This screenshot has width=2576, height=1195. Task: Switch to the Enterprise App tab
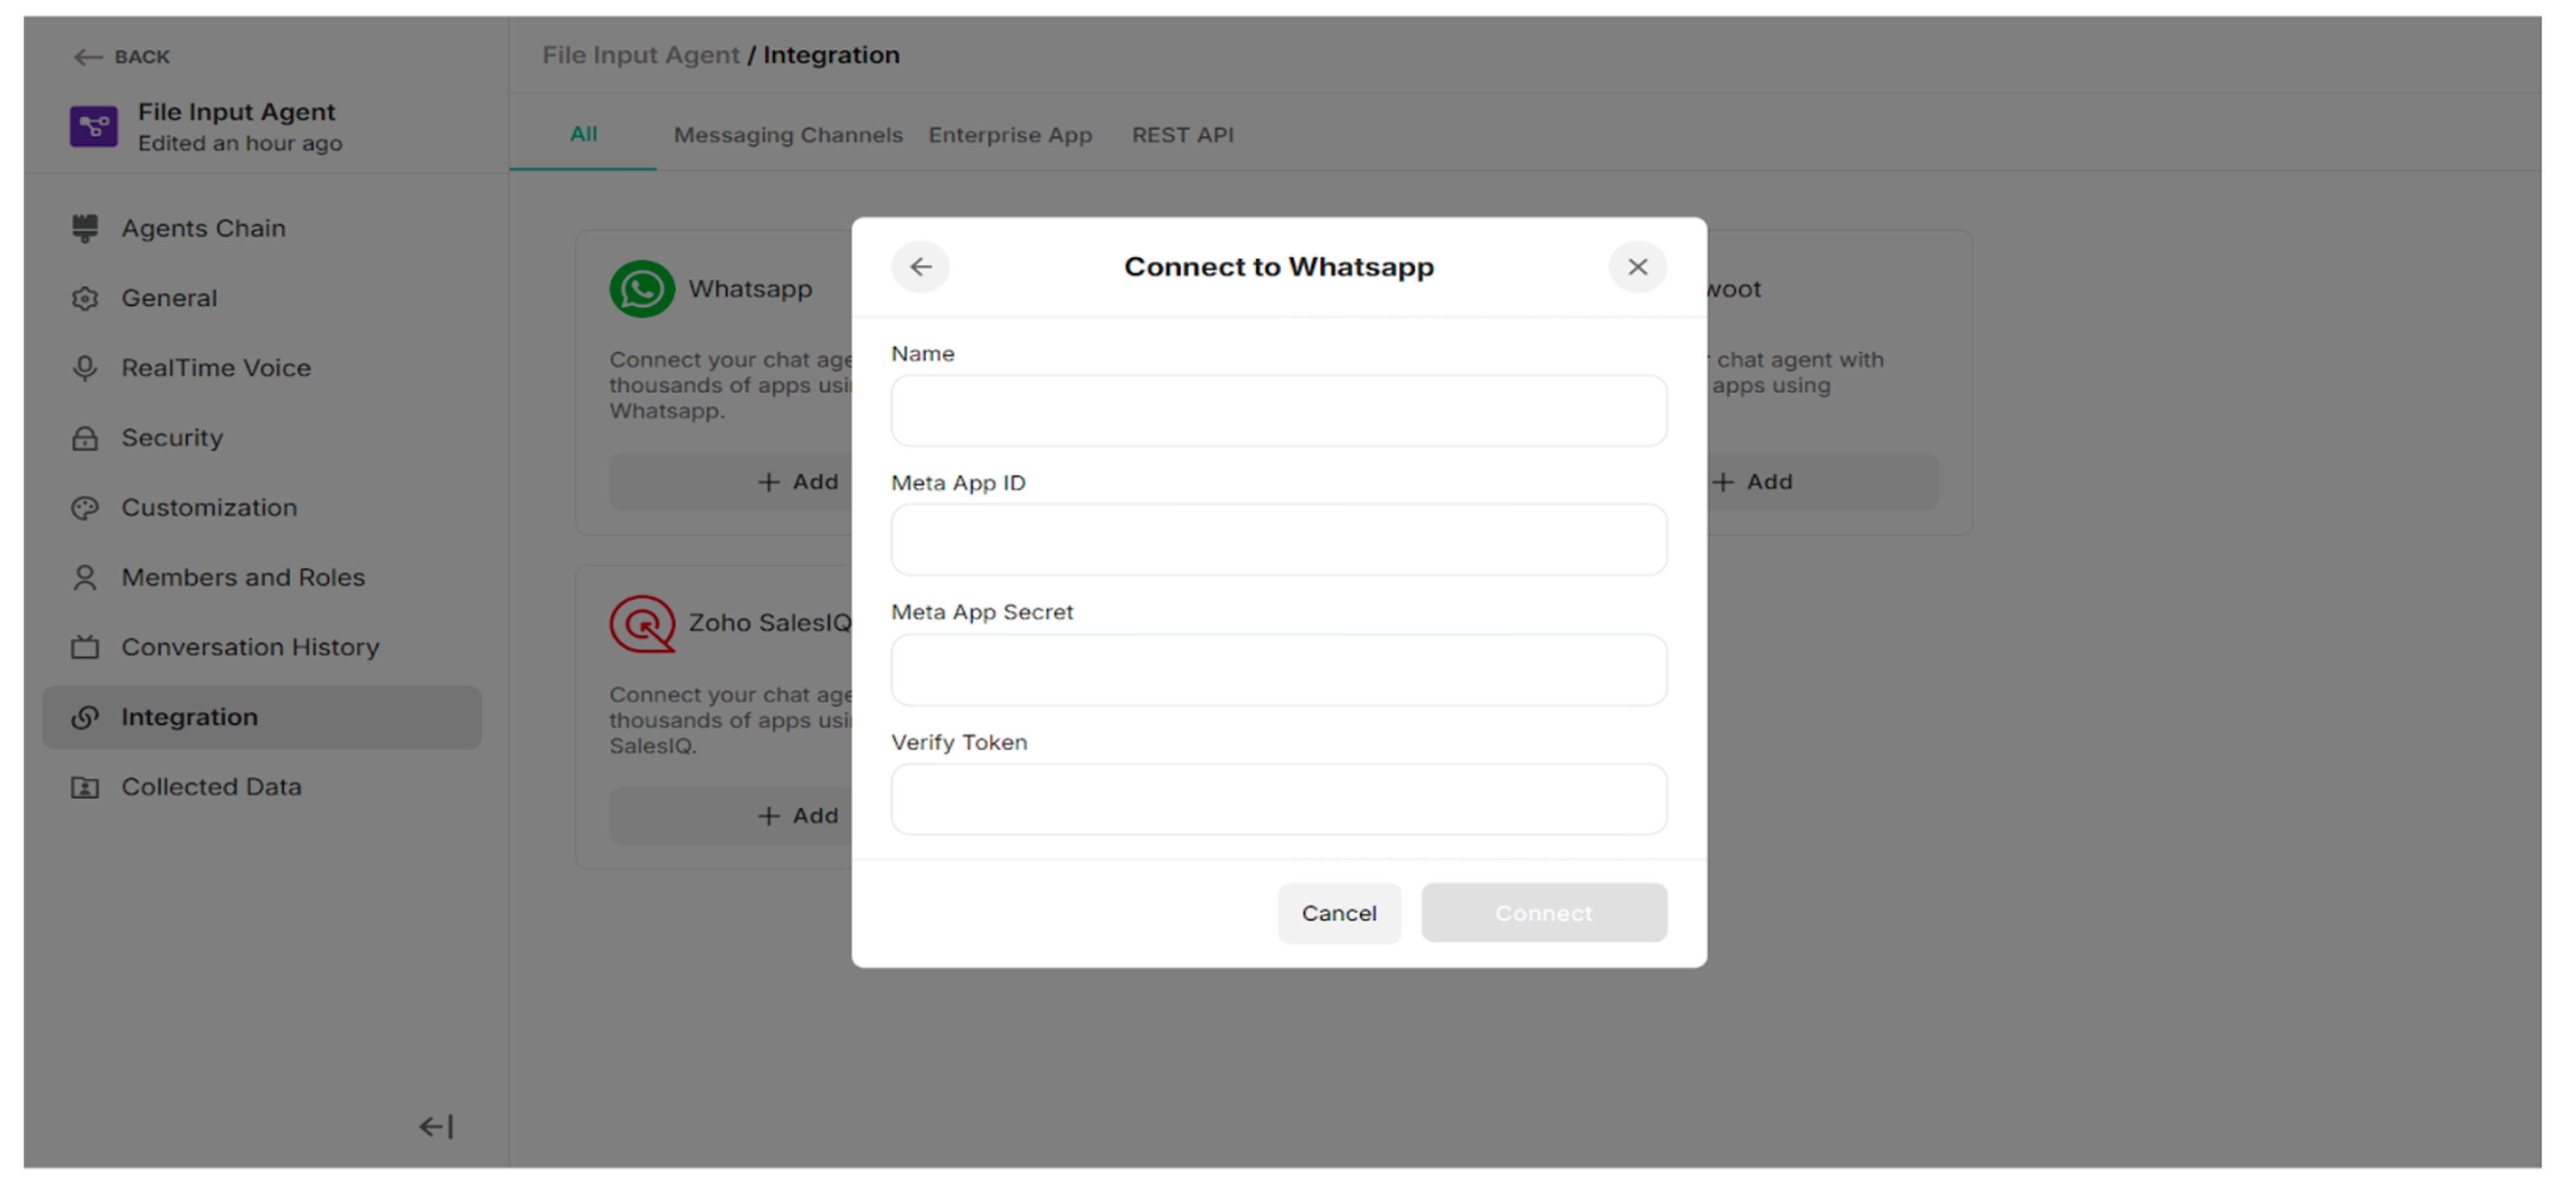click(1010, 135)
